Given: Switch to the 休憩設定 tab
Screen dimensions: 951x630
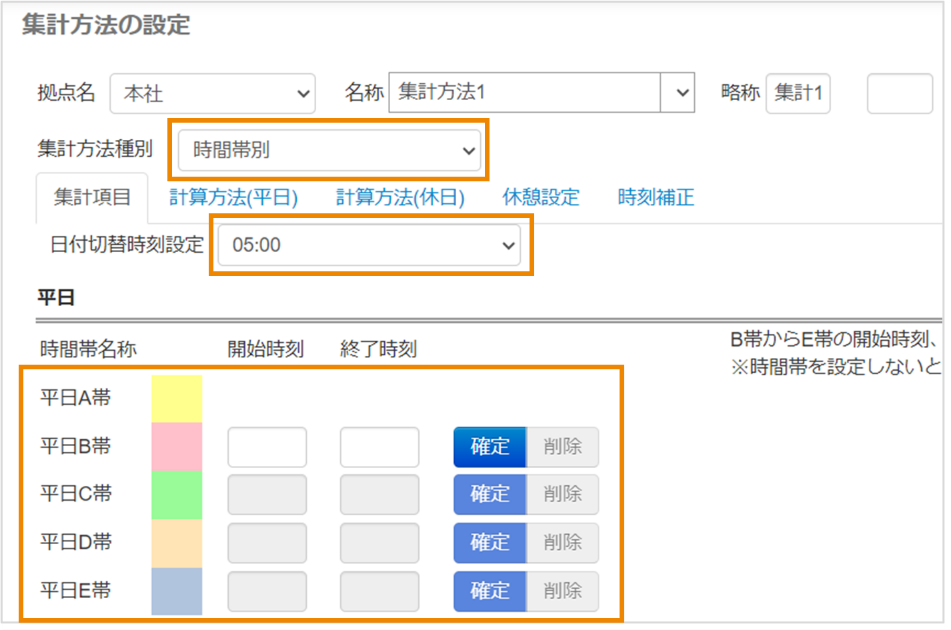Looking at the screenshot, I should point(541,197).
